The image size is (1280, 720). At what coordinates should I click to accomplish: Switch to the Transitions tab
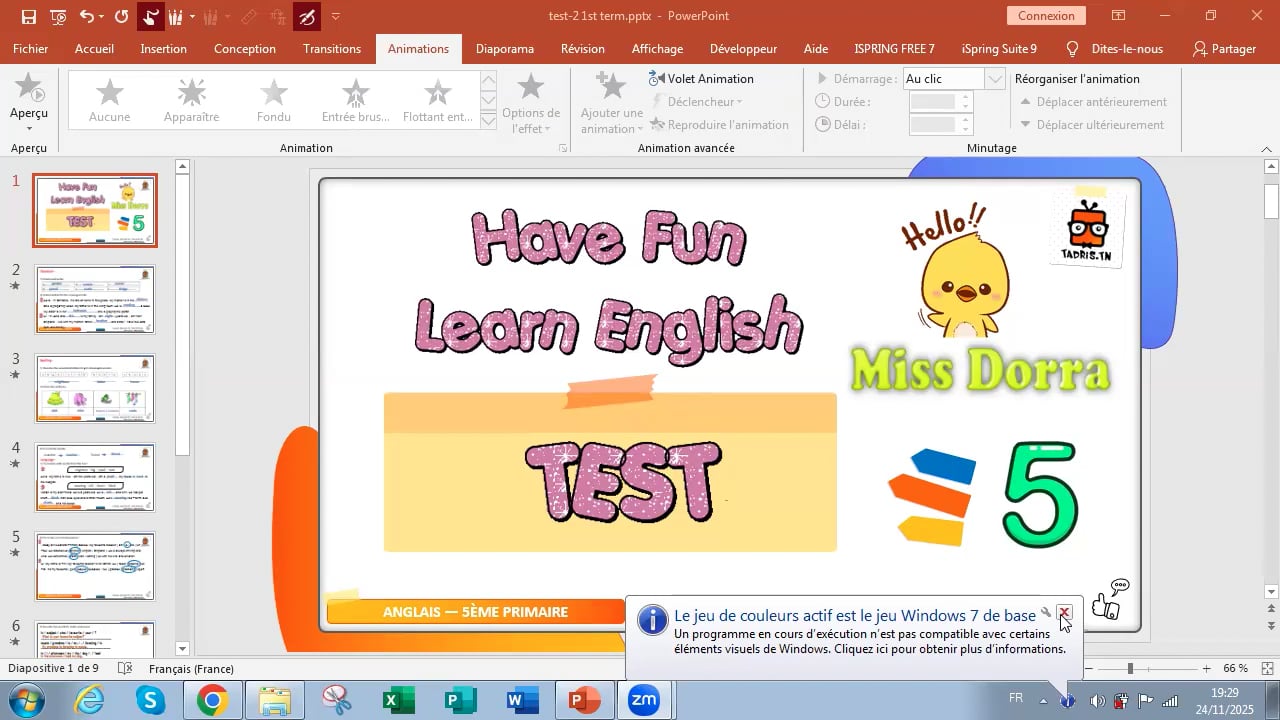(331, 48)
